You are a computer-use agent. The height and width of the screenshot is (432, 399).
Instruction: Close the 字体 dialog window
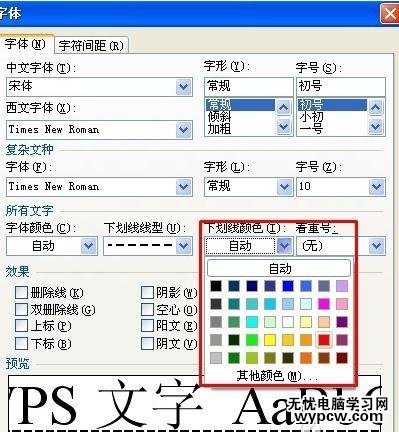(x=389, y=14)
